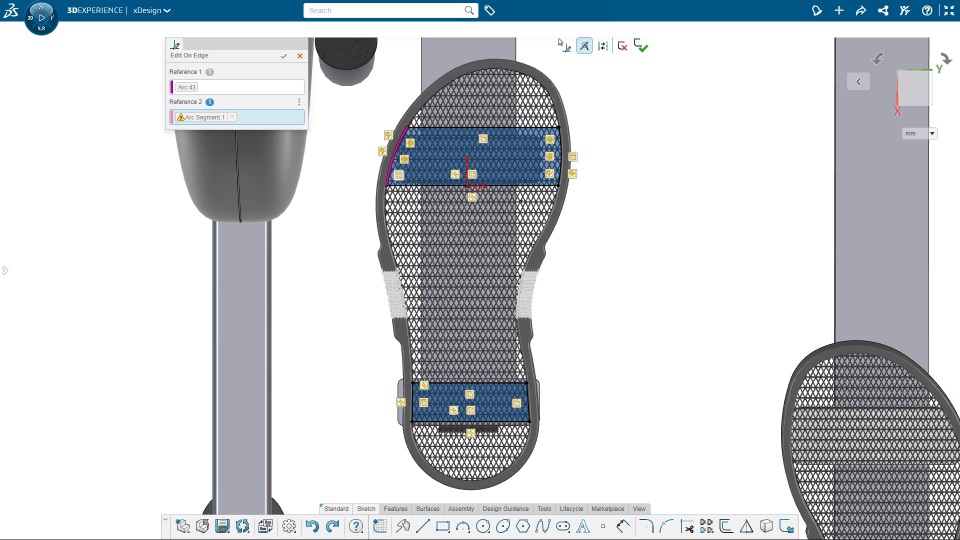Select the Rectangle tool
960x540 pixels.
[x=443, y=526]
